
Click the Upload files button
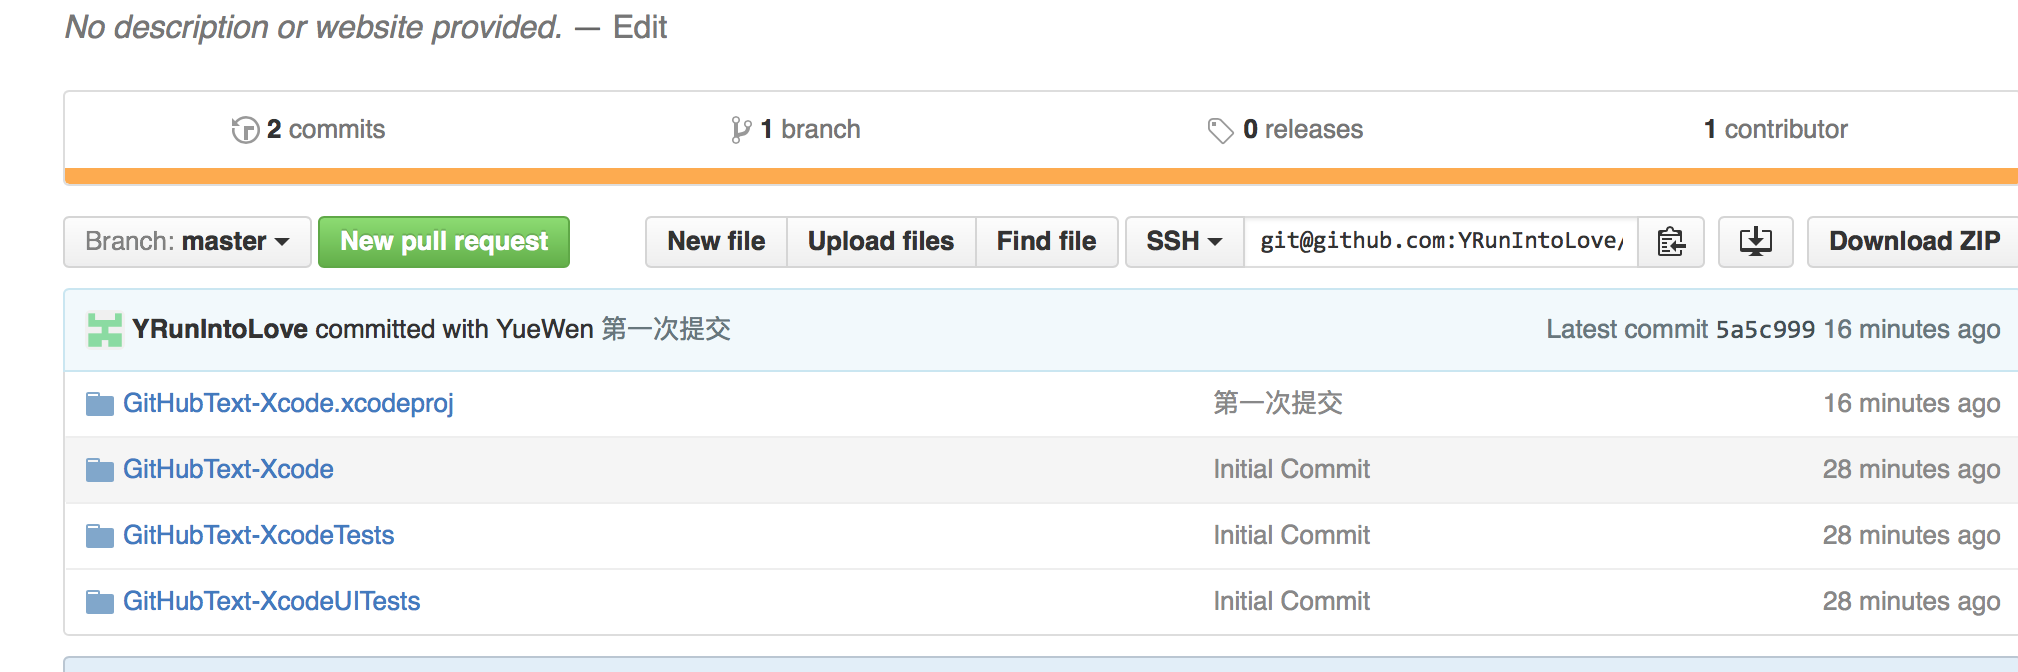(x=881, y=242)
